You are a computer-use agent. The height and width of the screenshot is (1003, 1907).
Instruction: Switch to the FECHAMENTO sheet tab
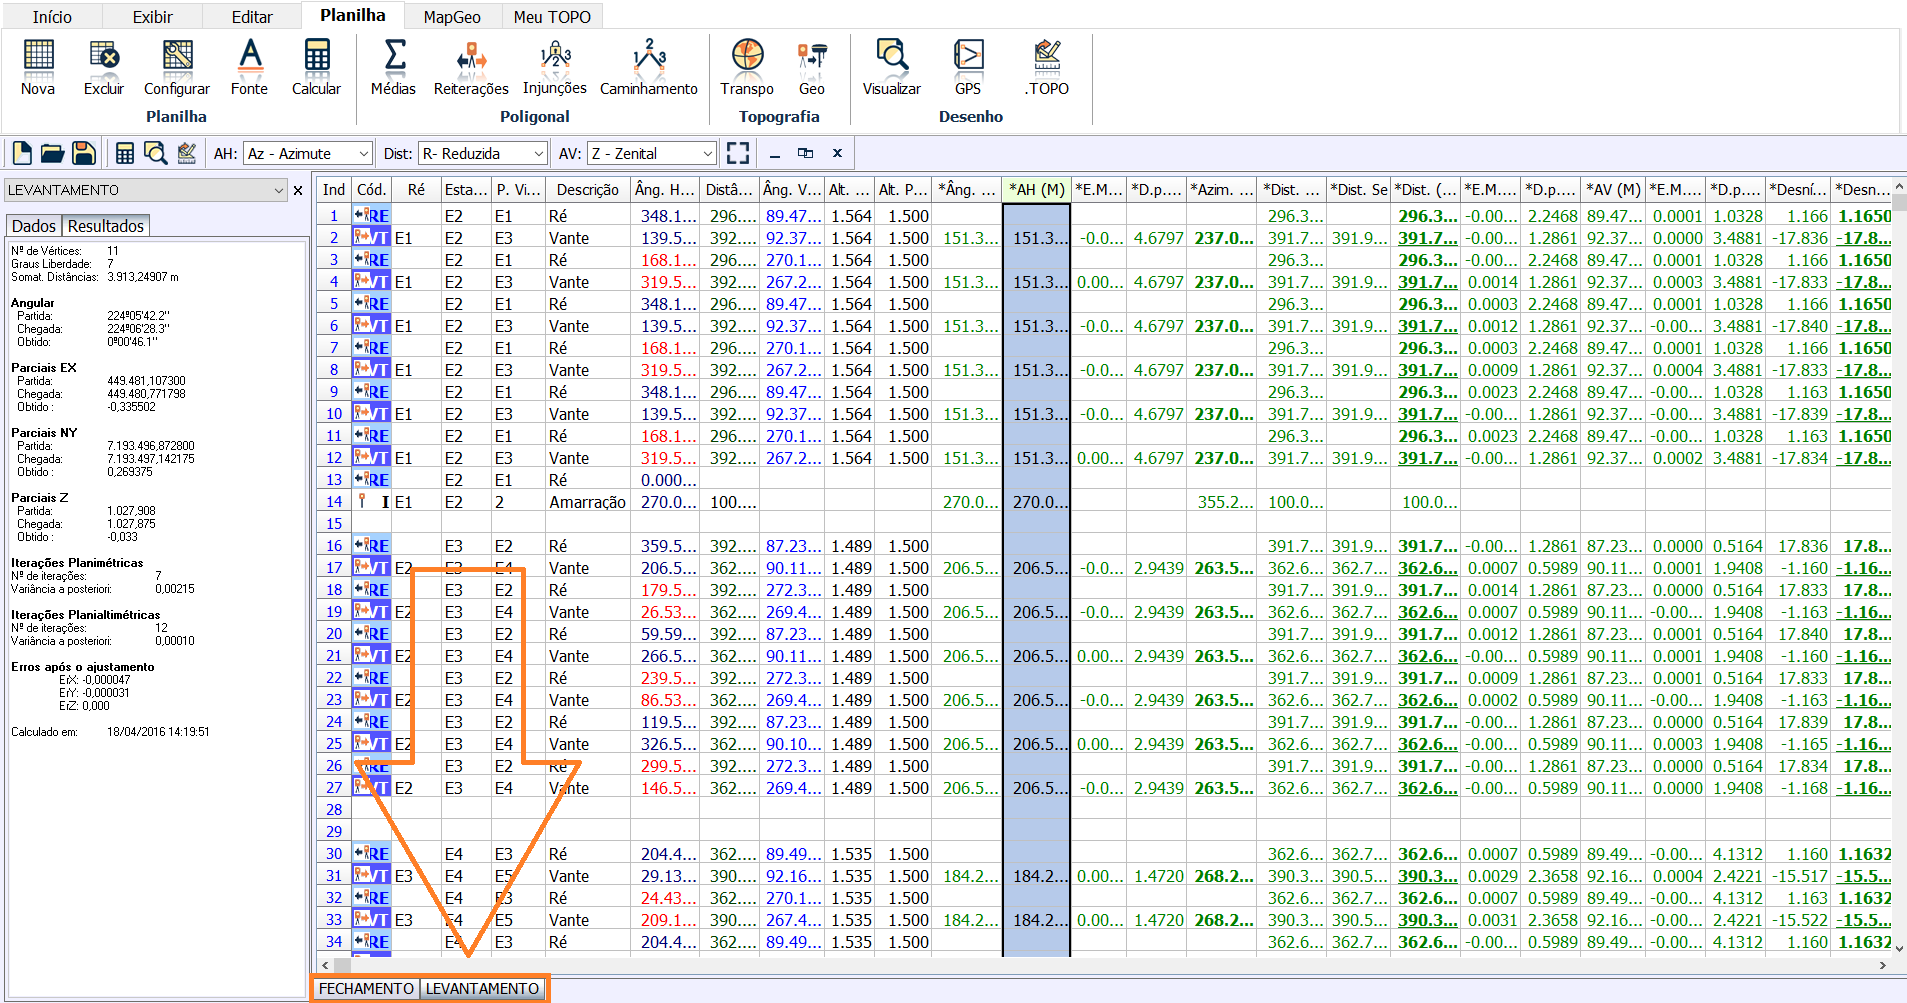pos(366,988)
